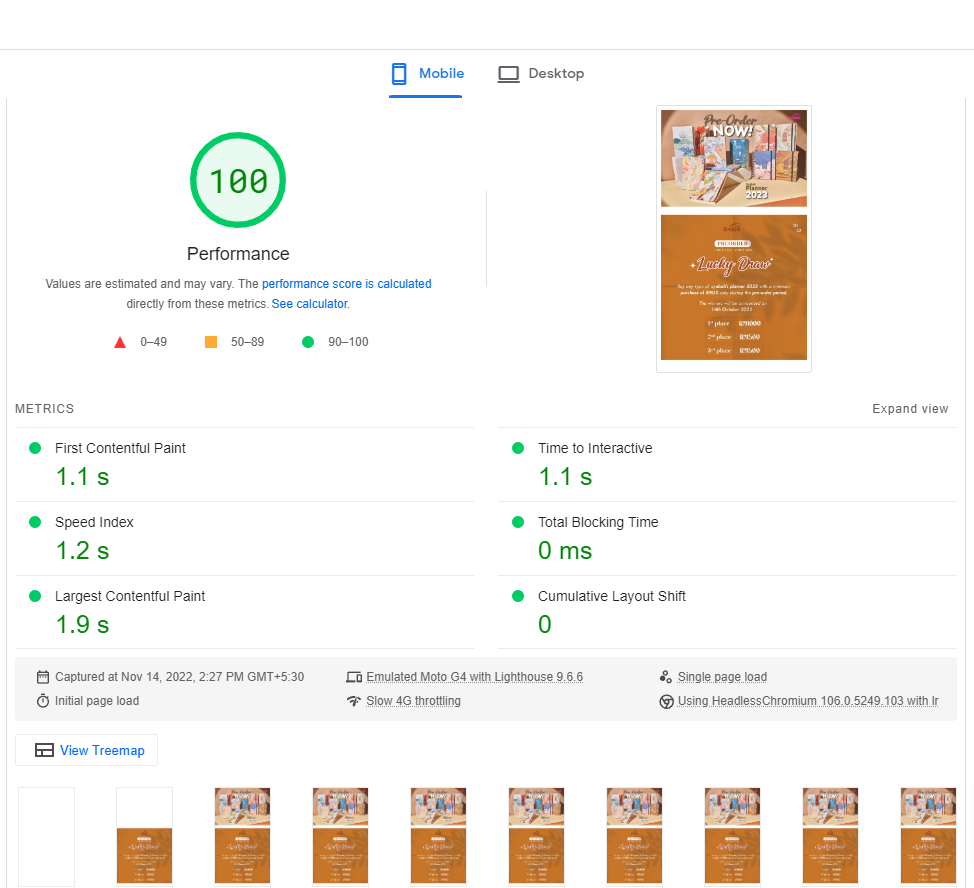Expand the metrics view
974x888 pixels.
coord(909,409)
